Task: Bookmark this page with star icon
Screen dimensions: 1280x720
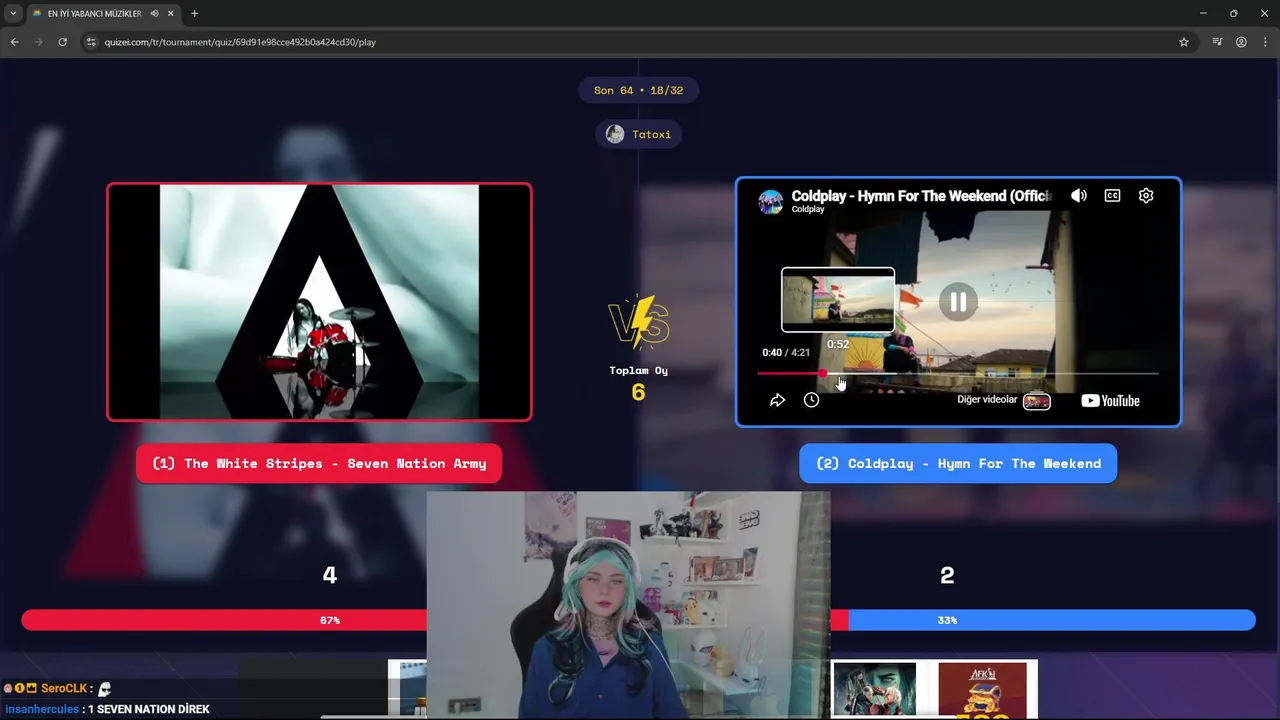Action: pyautogui.click(x=1184, y=42)
